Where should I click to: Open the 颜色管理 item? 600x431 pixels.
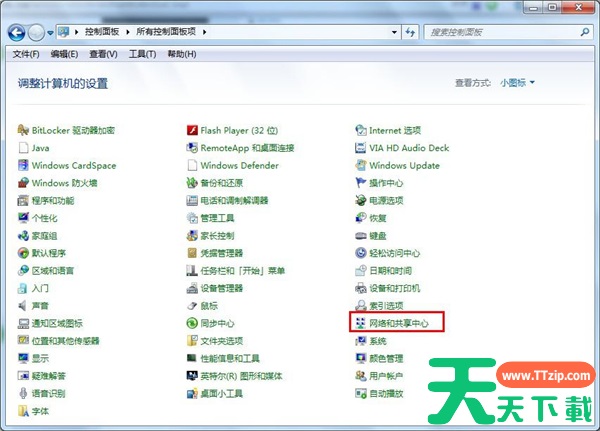[x=386, y=358]
